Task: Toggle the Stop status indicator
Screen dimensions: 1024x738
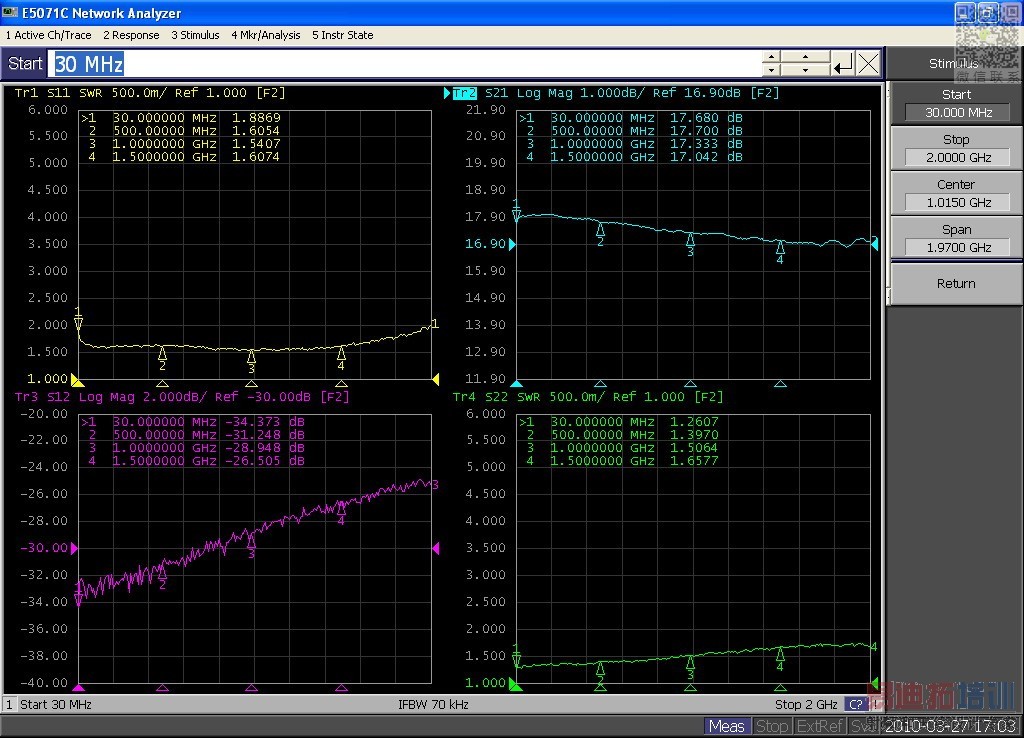Action: [771, 726]
